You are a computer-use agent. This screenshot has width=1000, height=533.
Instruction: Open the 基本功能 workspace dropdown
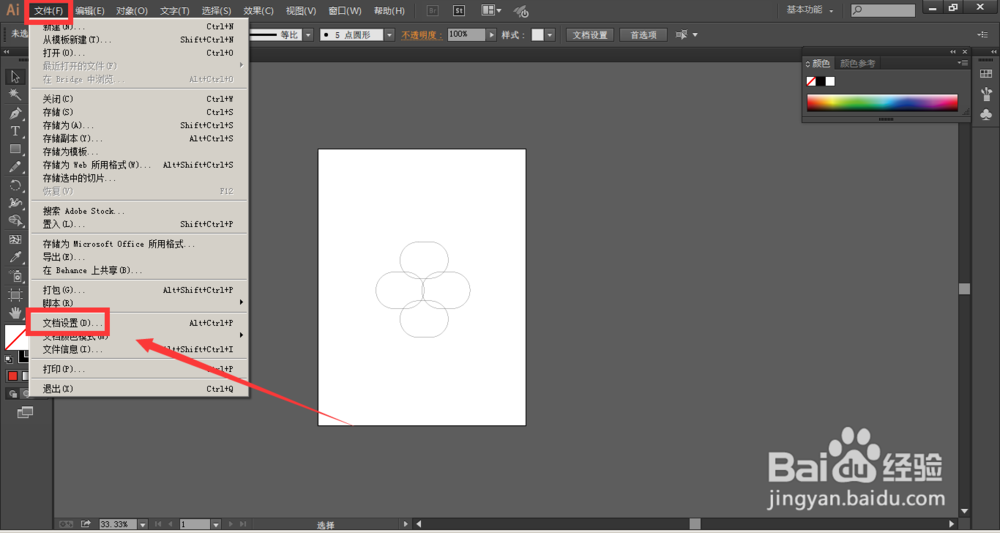(x=810, y=10)
